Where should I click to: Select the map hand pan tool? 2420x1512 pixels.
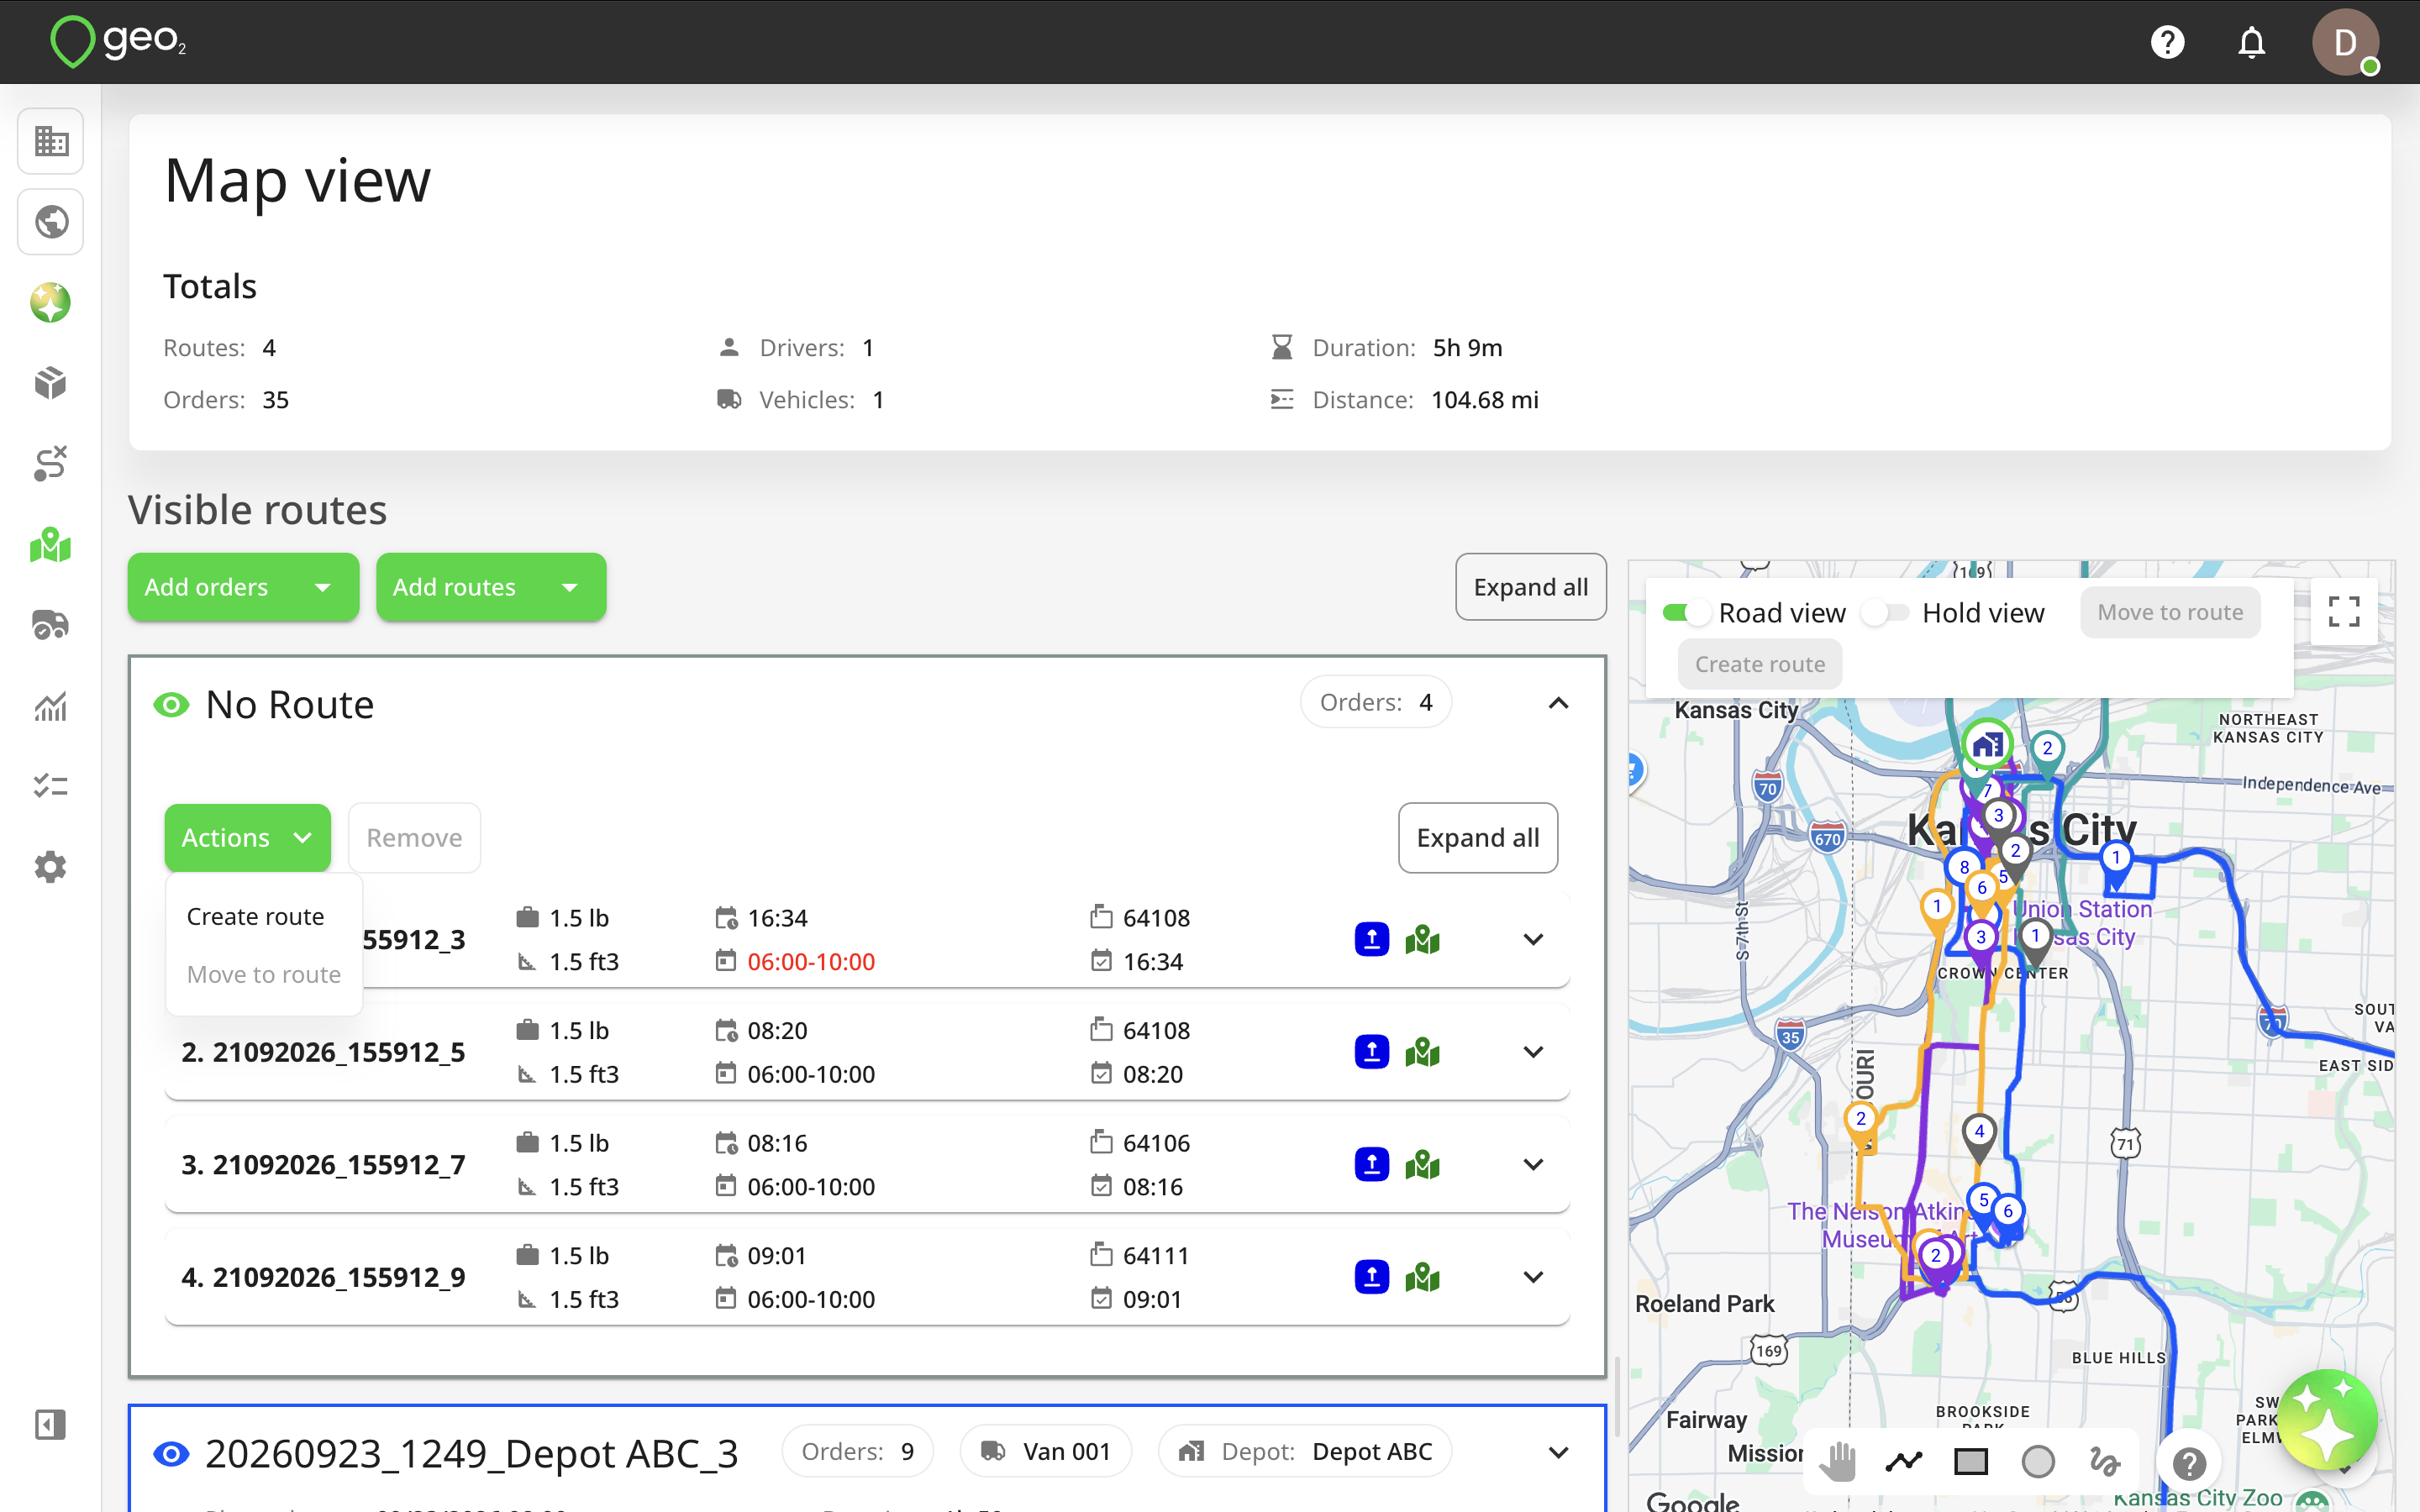[1838, 1462]
